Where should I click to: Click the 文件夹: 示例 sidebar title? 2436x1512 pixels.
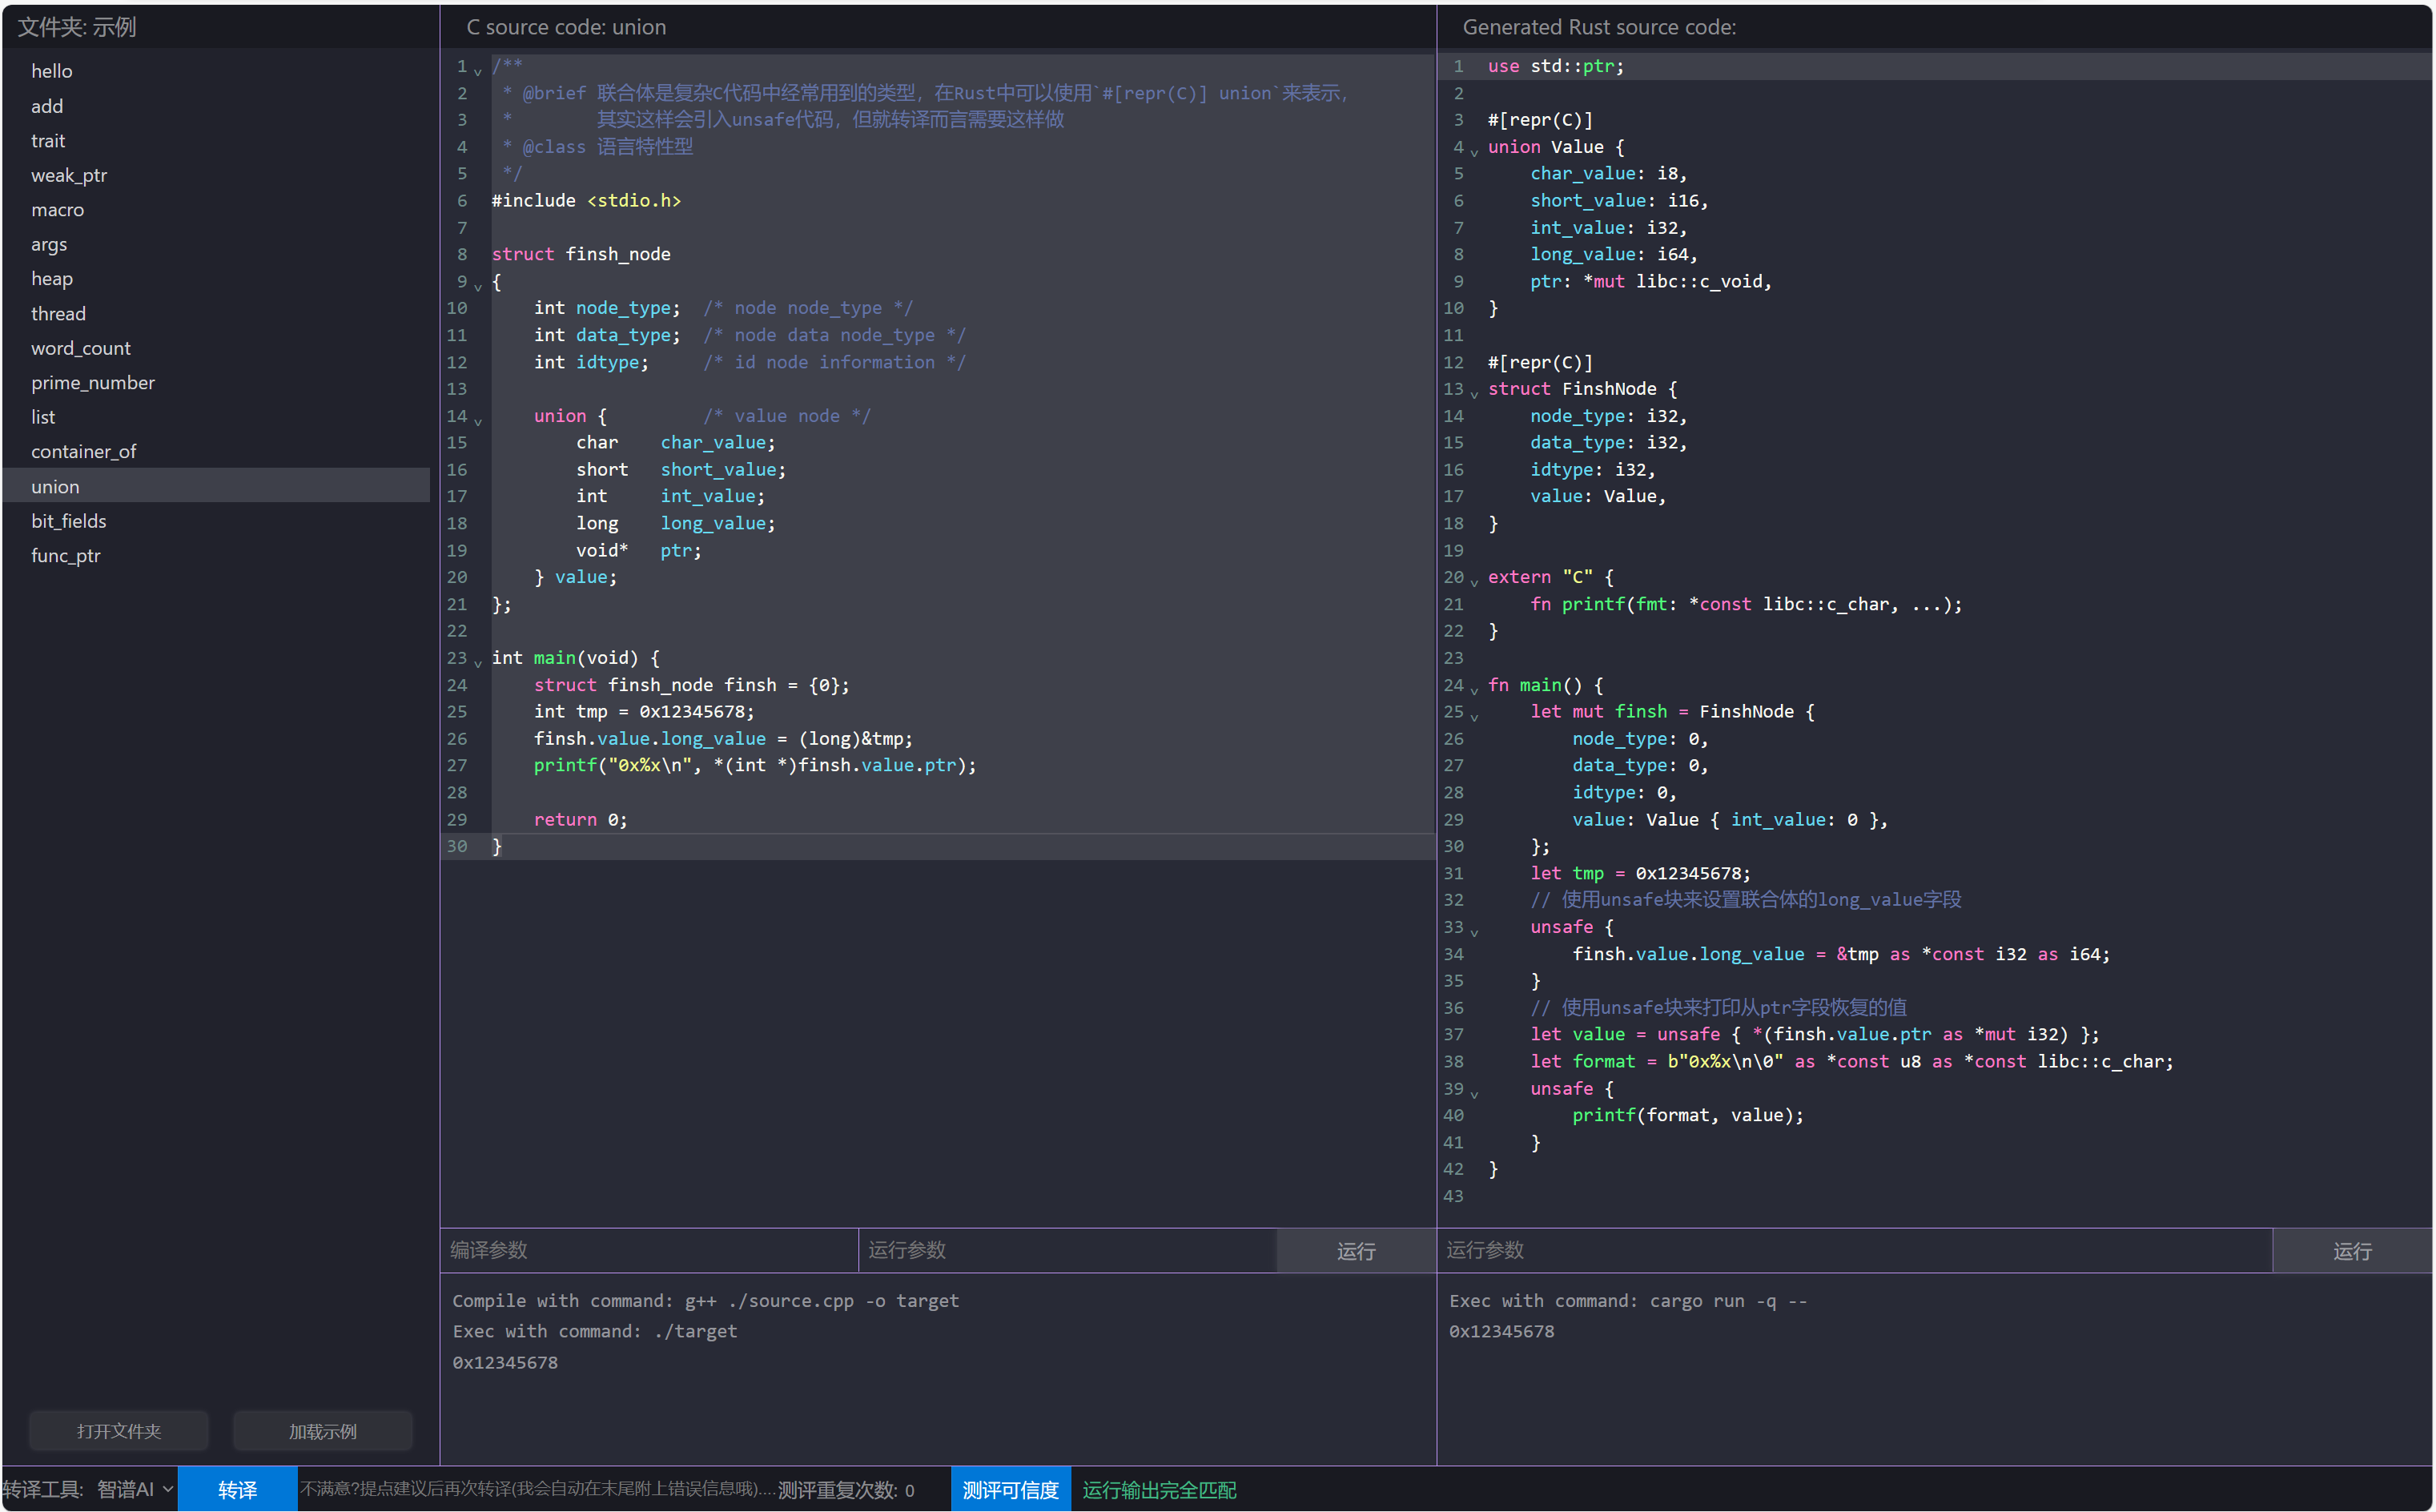[77, 27]
